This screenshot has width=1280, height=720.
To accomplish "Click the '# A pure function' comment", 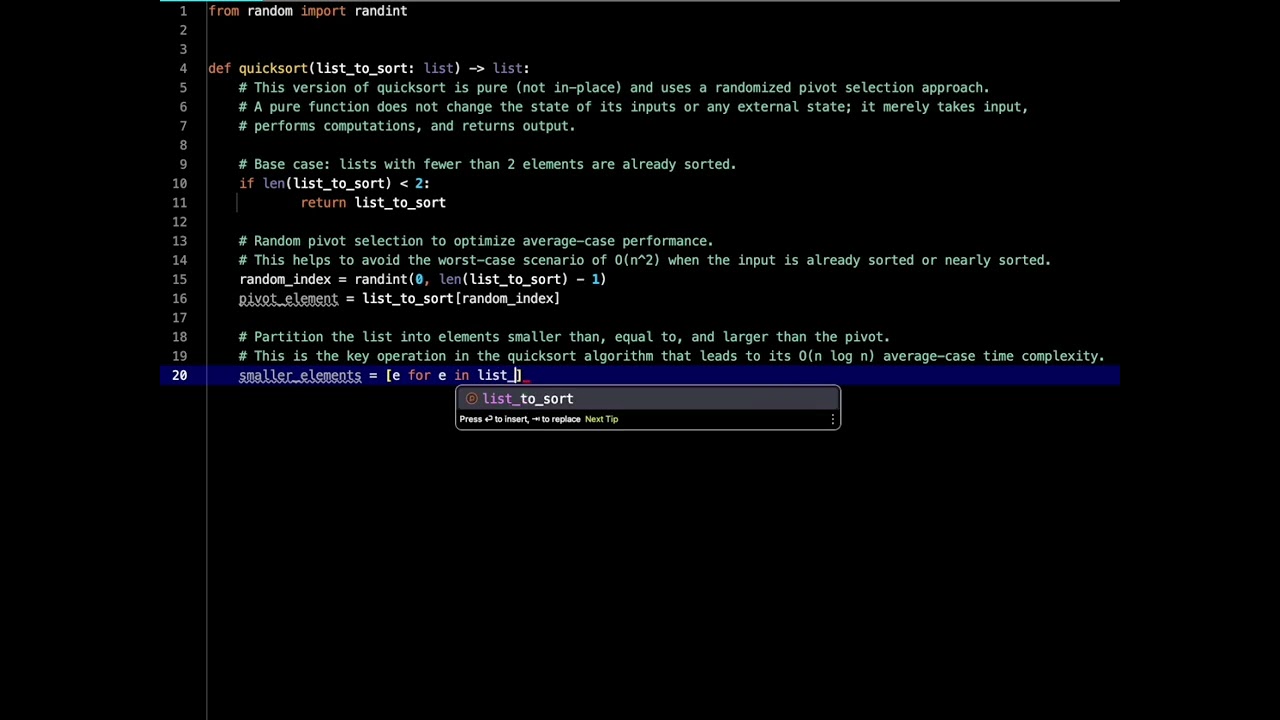I will [x=633, y=107].
